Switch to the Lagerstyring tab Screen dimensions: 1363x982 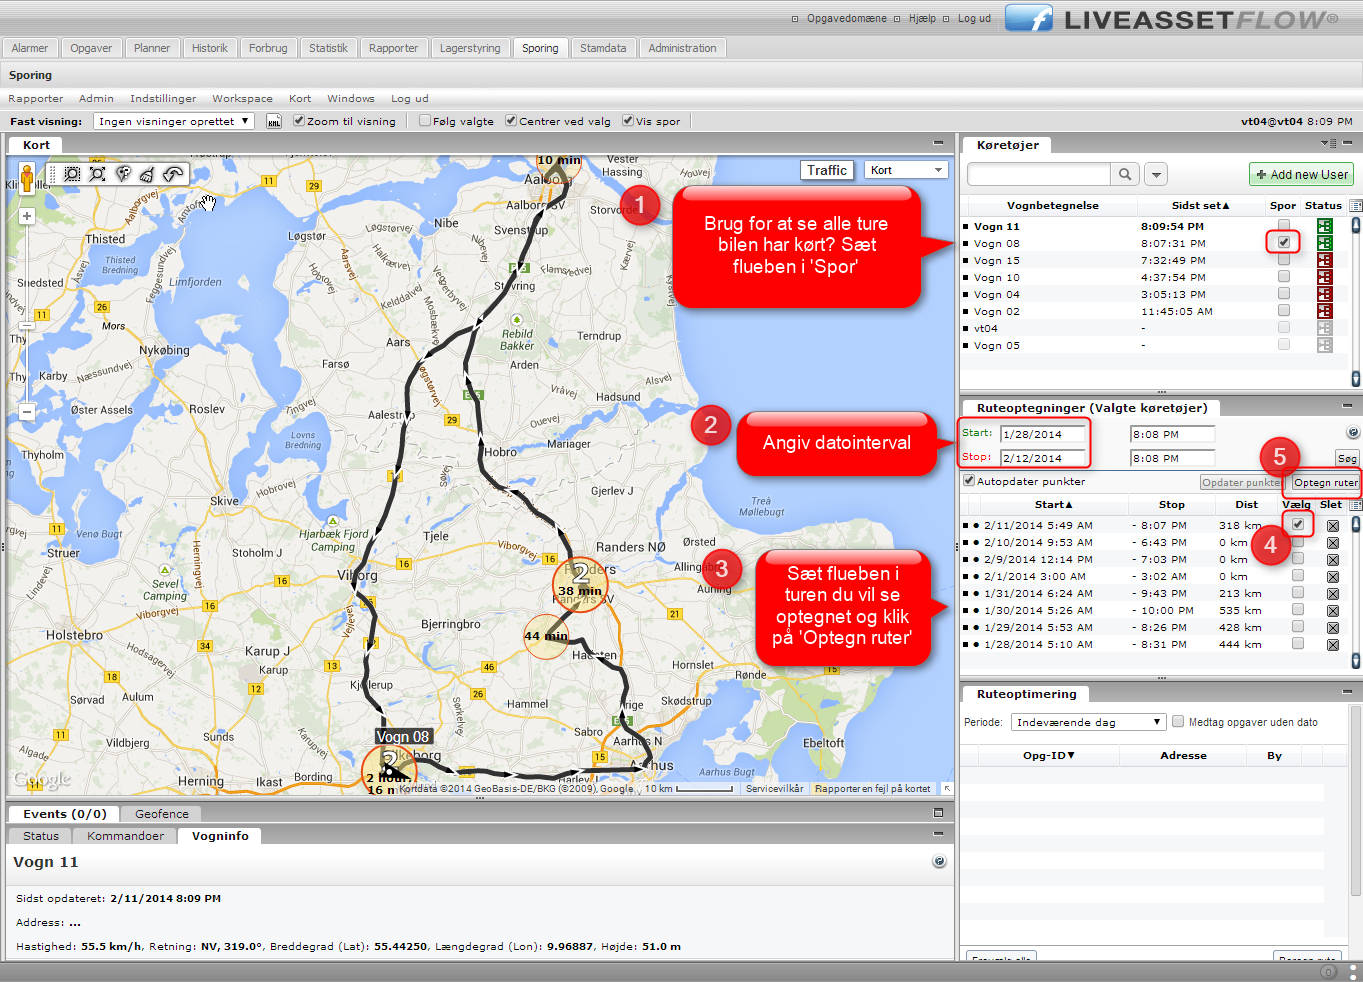click(470, 48)
